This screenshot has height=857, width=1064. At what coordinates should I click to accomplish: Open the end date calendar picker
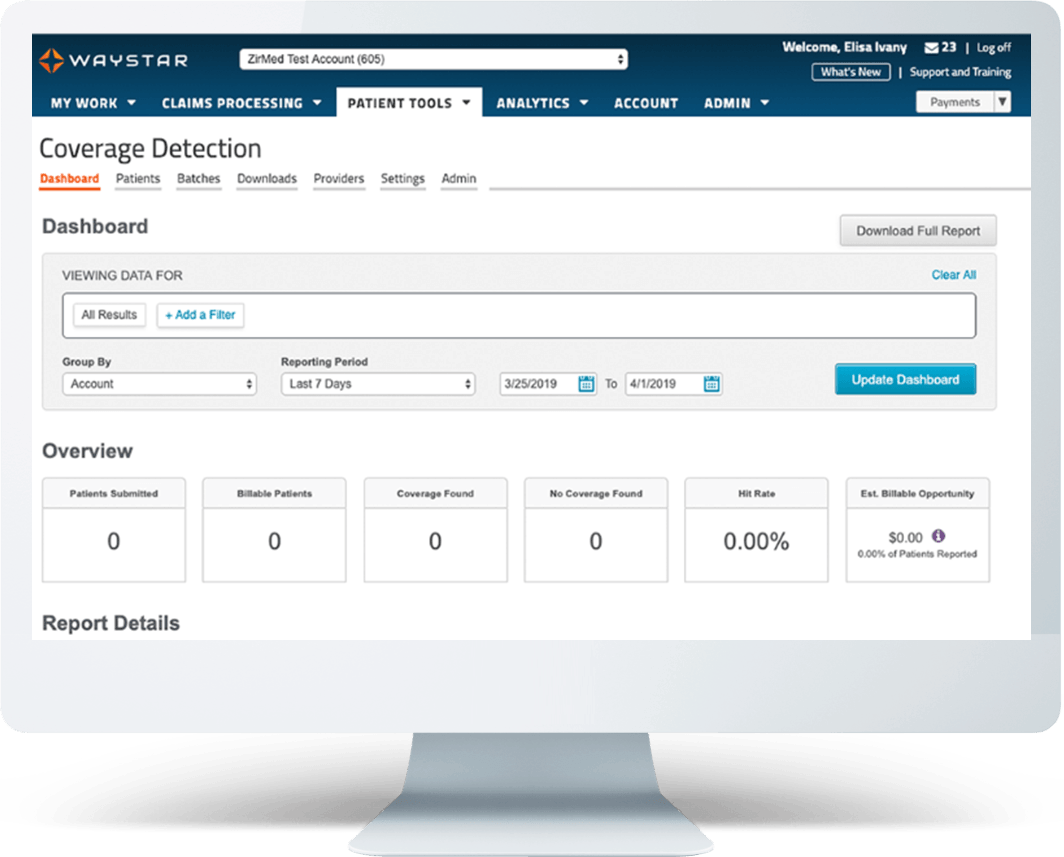712,383
